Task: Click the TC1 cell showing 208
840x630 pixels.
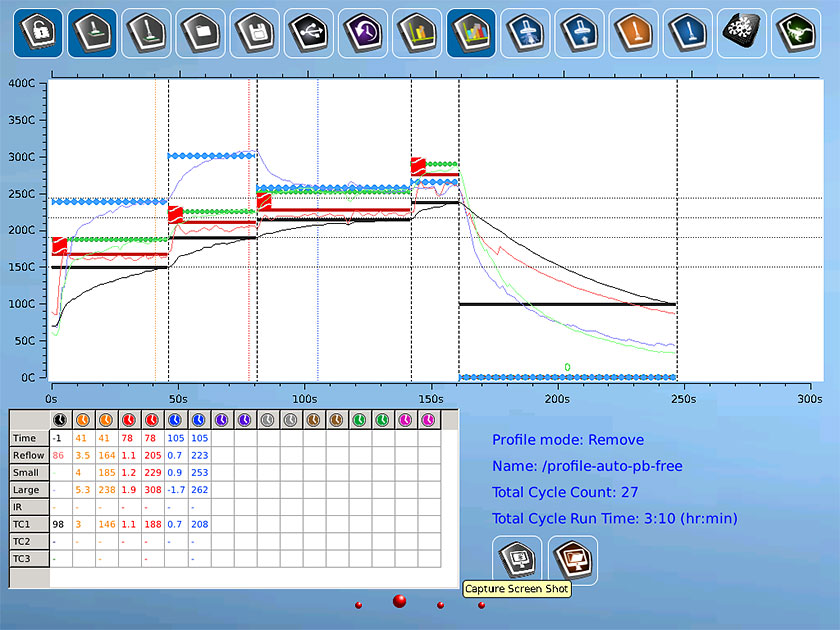Action: pos(199,524)
